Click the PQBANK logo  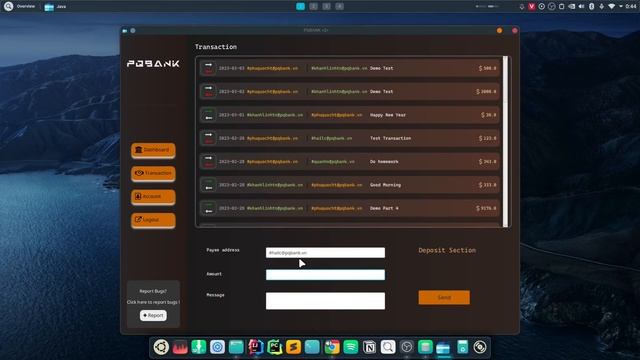click(153, 64)
